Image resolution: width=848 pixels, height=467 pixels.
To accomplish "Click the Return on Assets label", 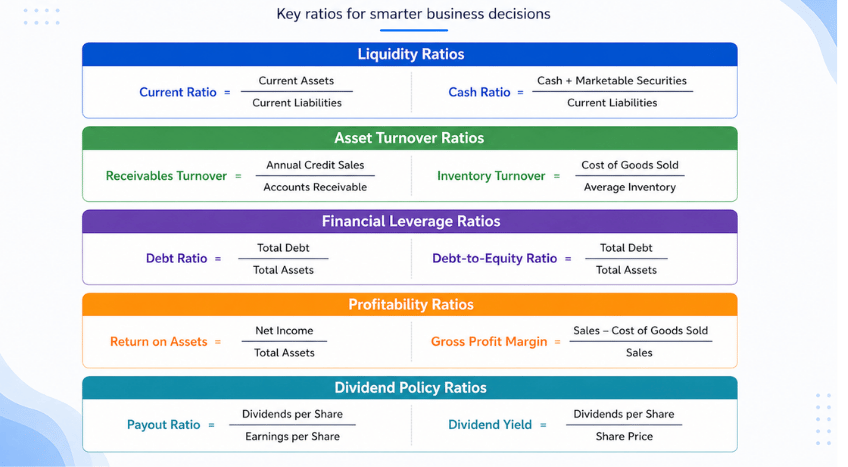I will click(158, 342).
